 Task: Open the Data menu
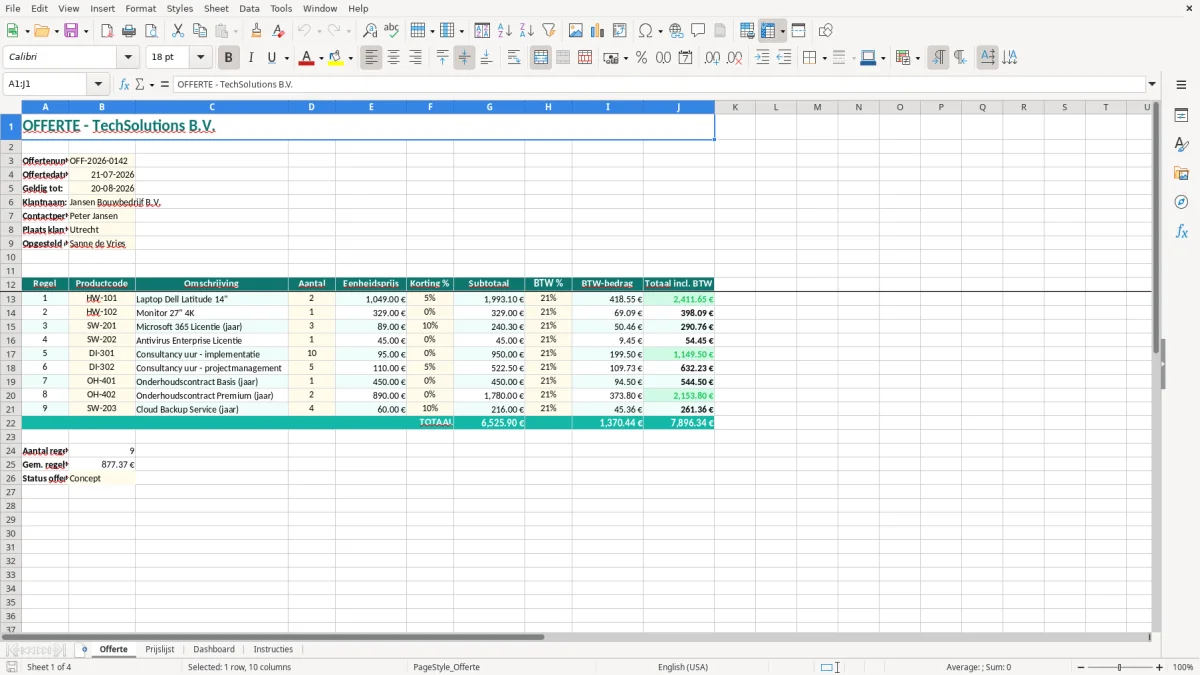(x=249, y=8)
